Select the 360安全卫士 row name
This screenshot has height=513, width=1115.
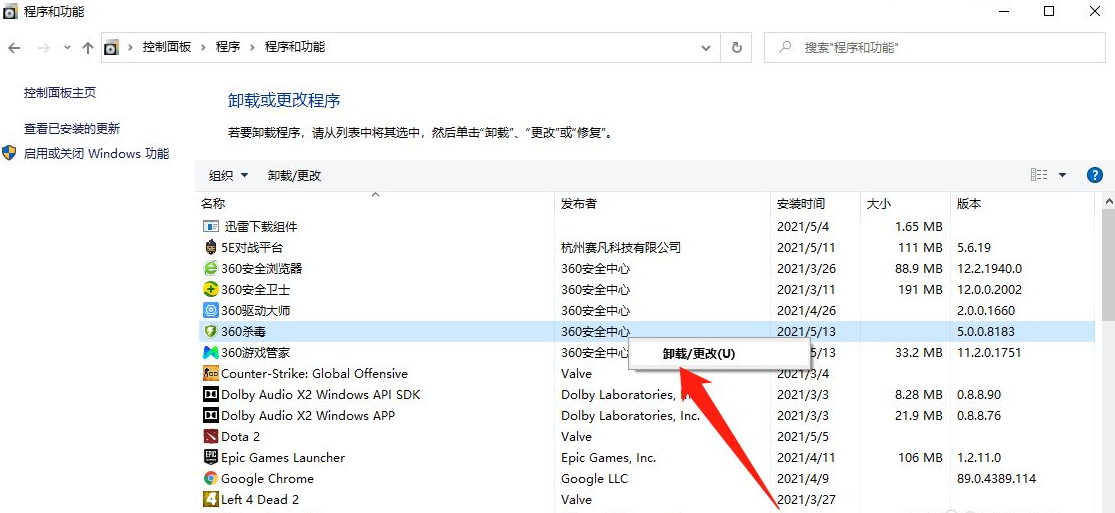coord(255,290)
